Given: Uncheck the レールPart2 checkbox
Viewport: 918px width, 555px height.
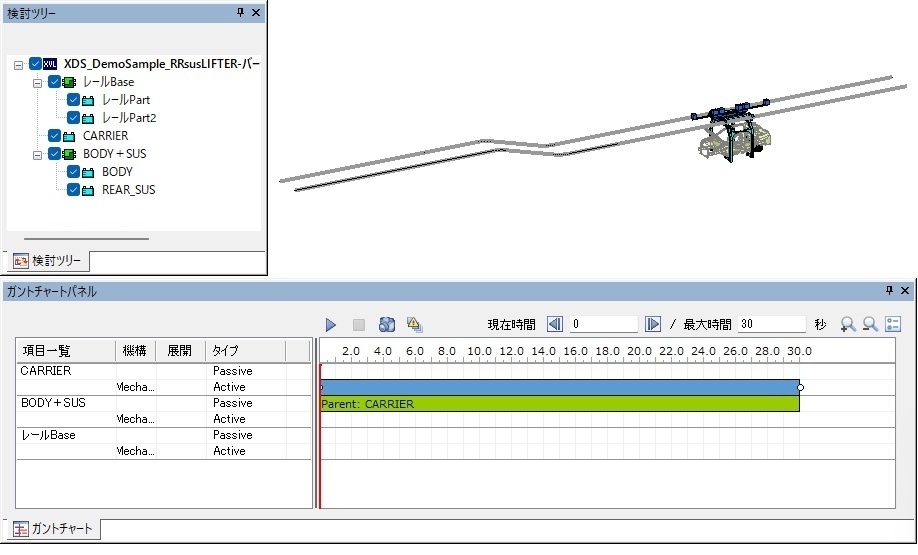Looking at the screenshot, I should [73, 118].
